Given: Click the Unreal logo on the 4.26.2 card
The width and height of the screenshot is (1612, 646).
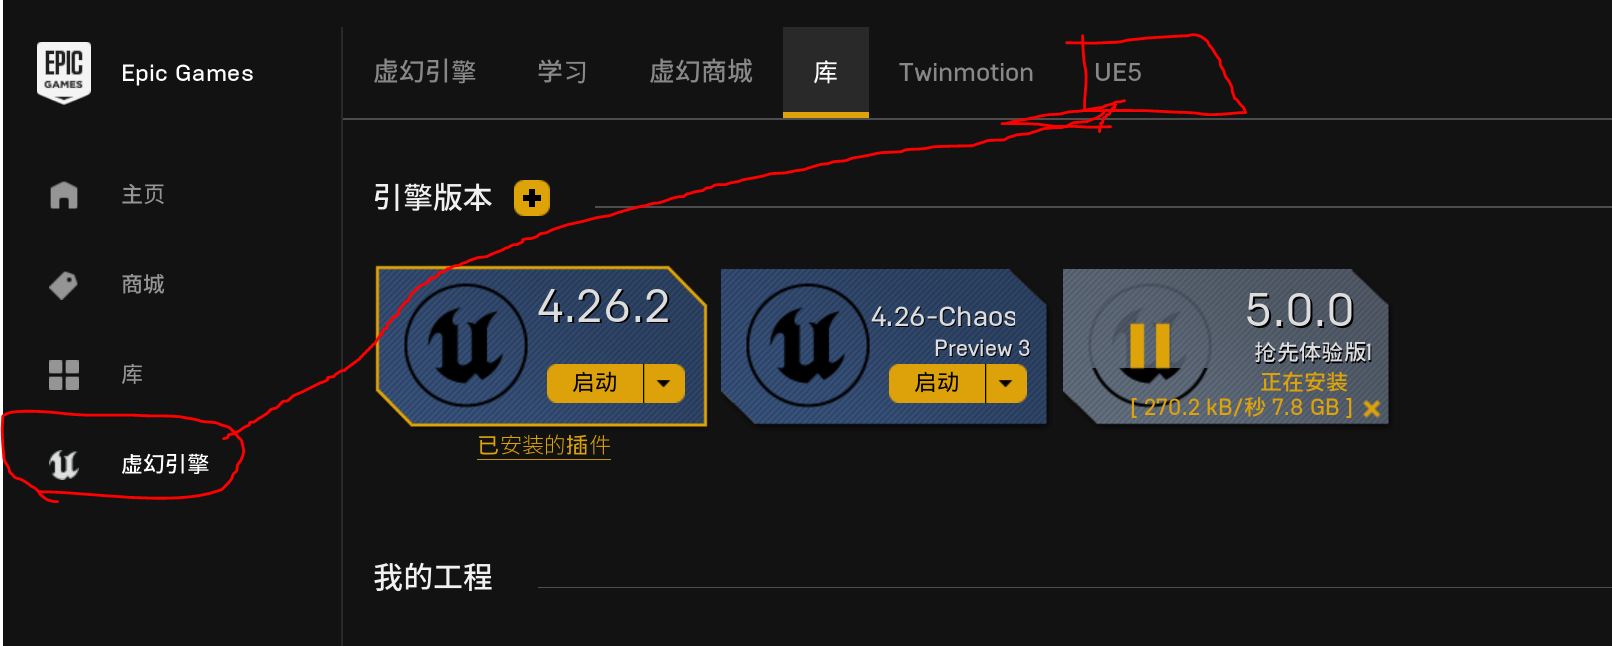Looking at the screenshot, I should pos(465,345).
